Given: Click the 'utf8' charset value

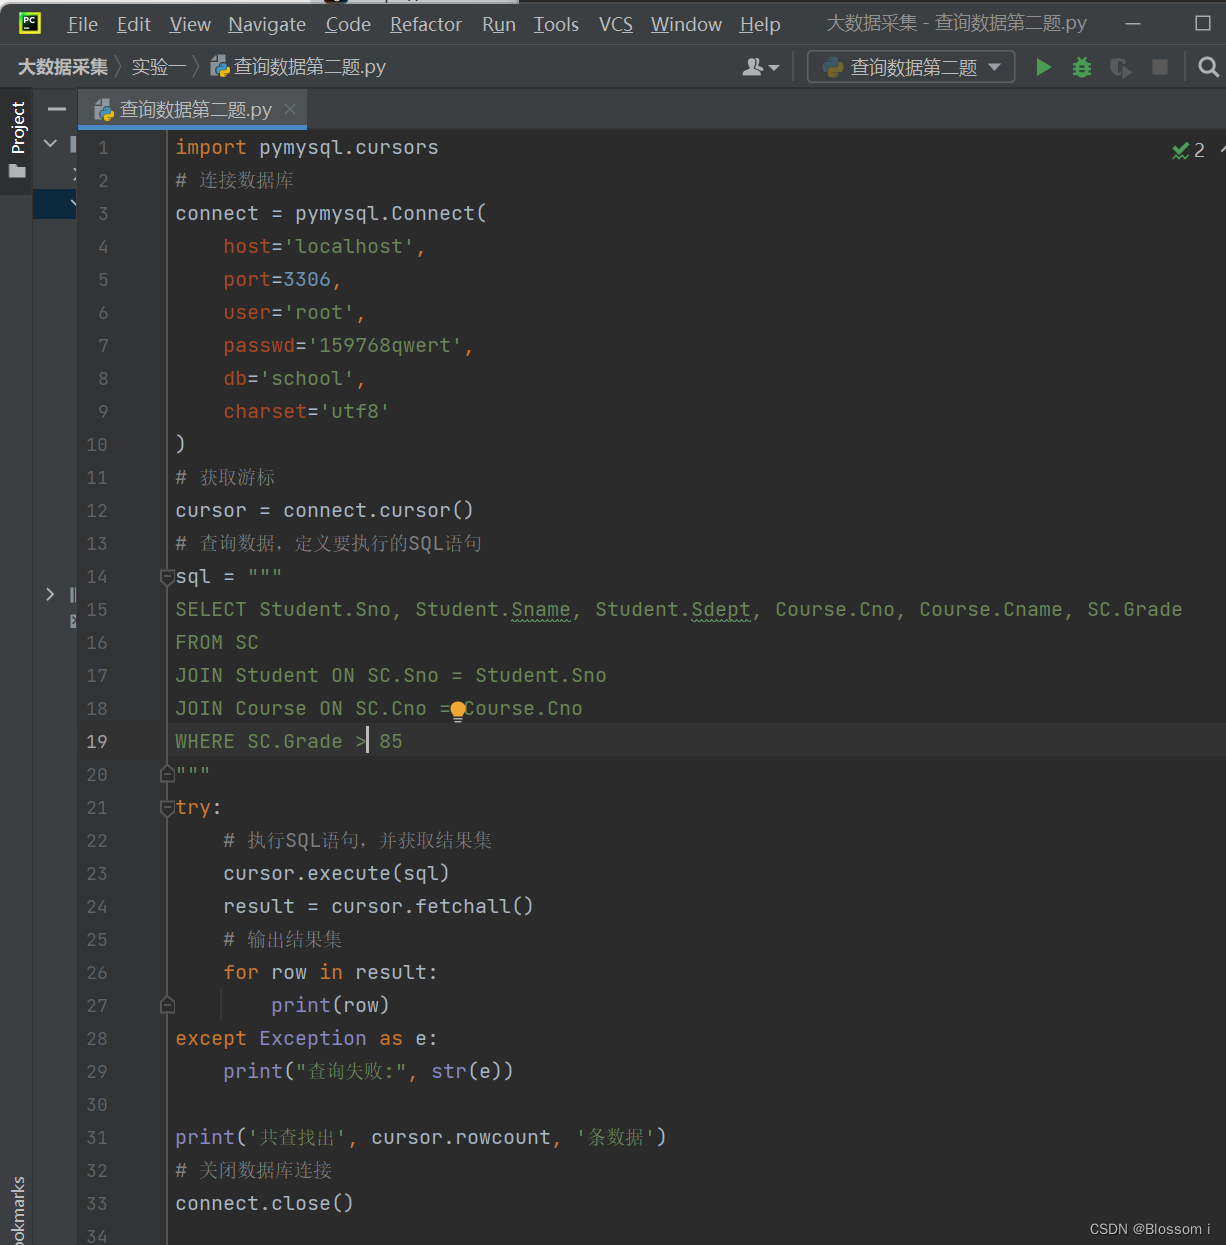Looking at the screenshot, I should click(x=355, y=411).
